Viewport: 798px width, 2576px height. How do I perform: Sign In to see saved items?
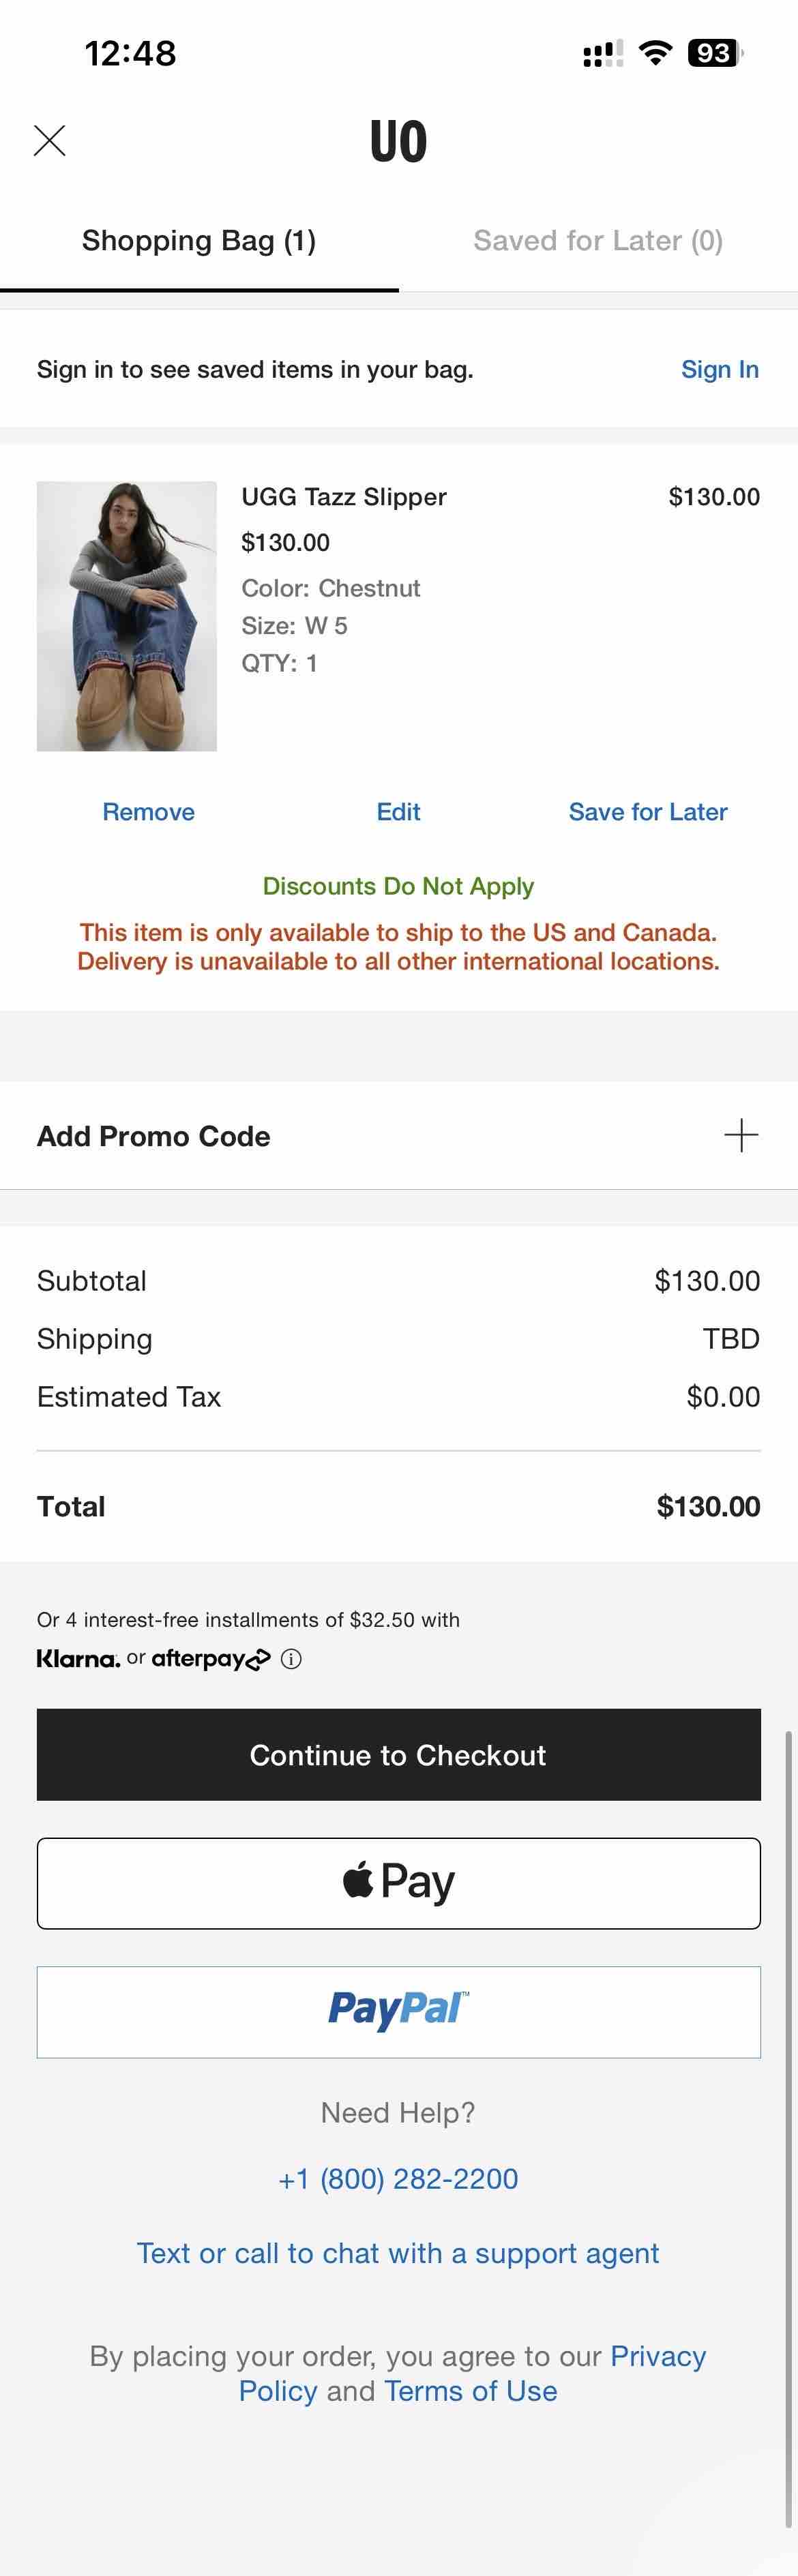point(720,369)
